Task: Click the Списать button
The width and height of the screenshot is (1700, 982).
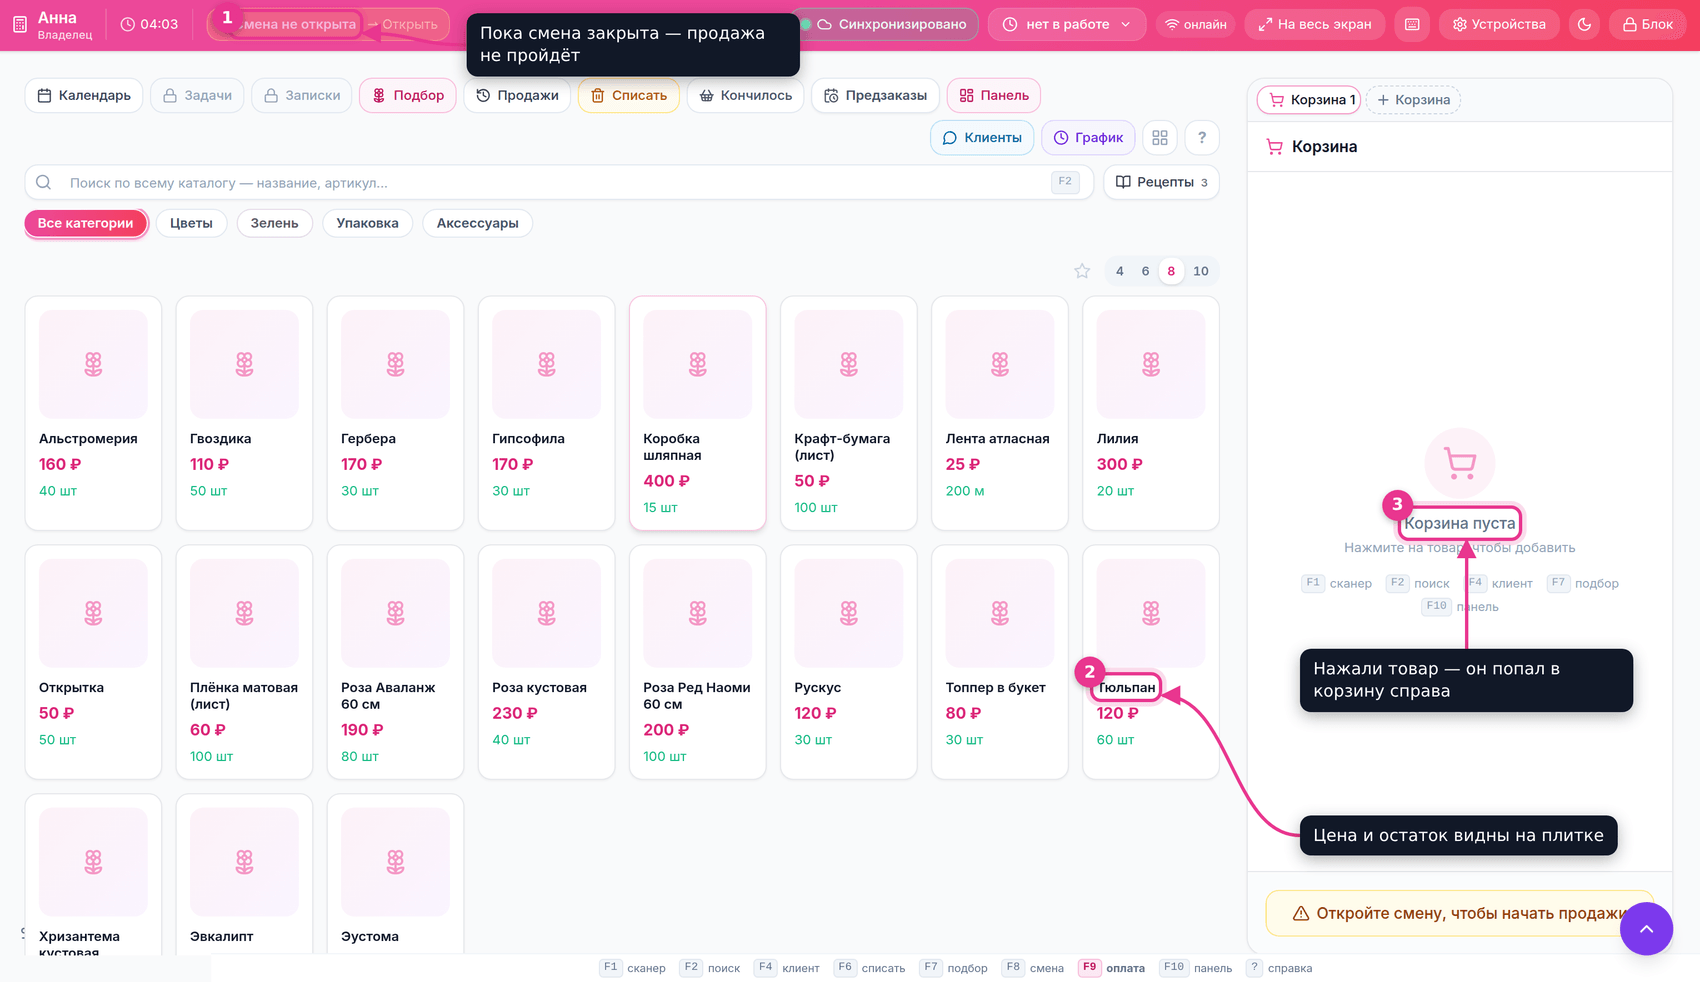Action: click(x=629, y=96)
